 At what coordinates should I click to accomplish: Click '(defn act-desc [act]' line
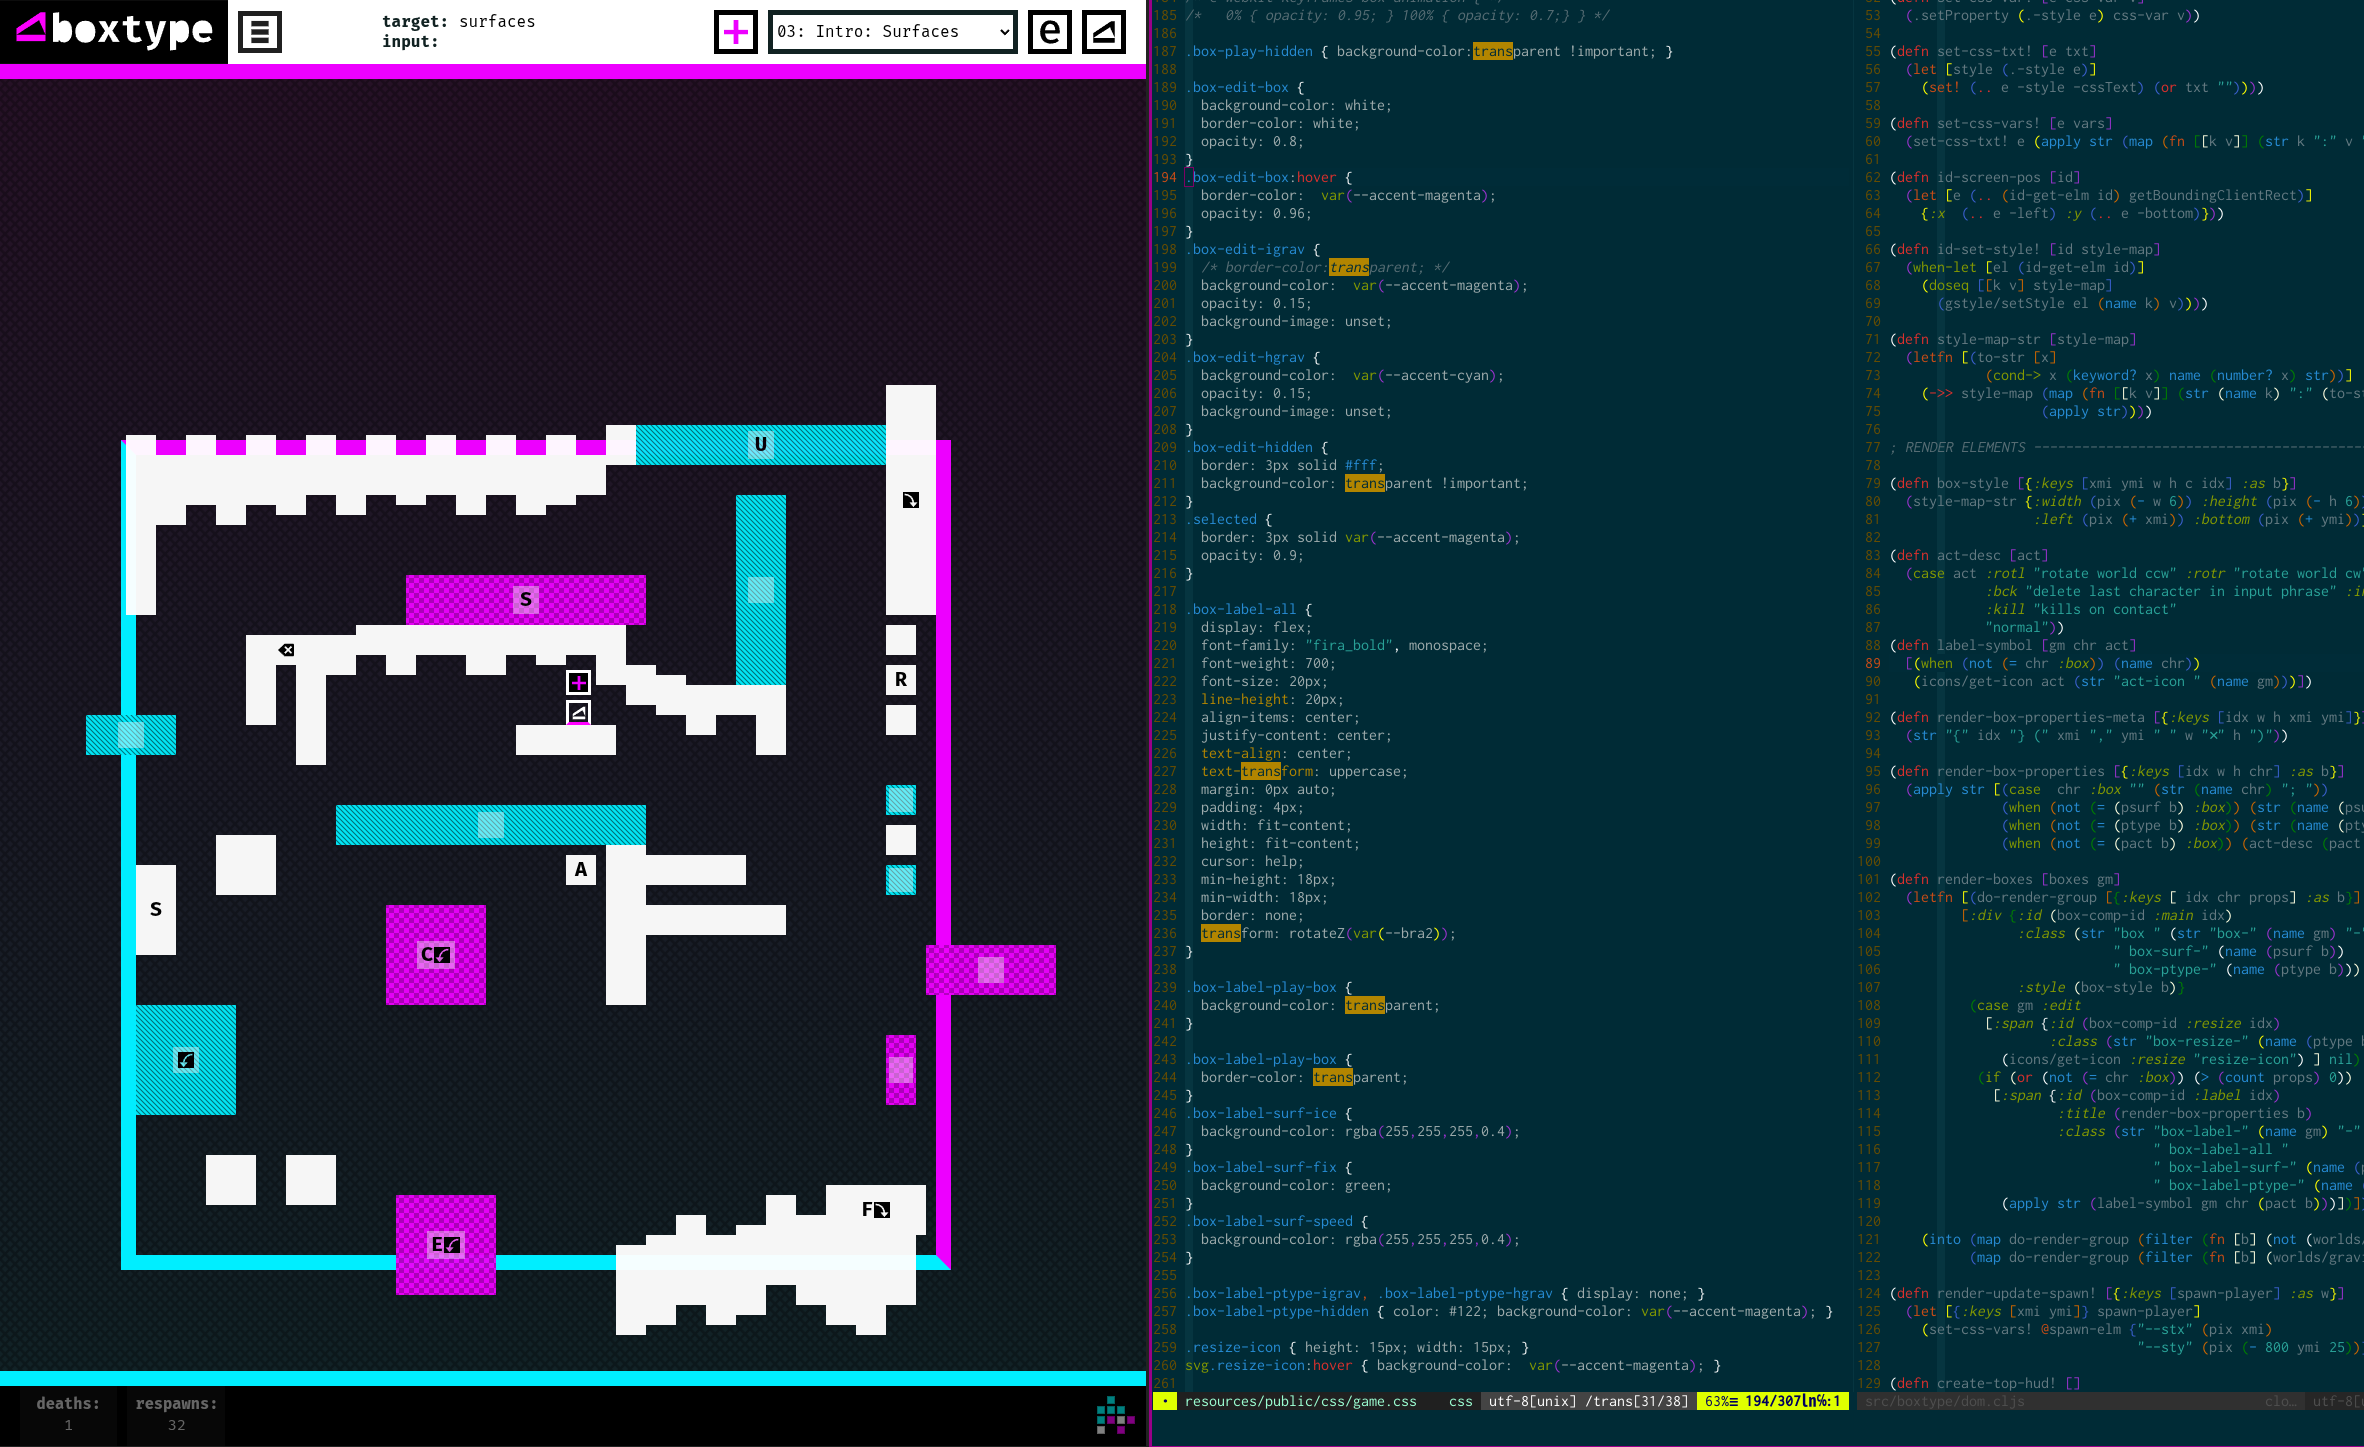tap(1969, 555)
